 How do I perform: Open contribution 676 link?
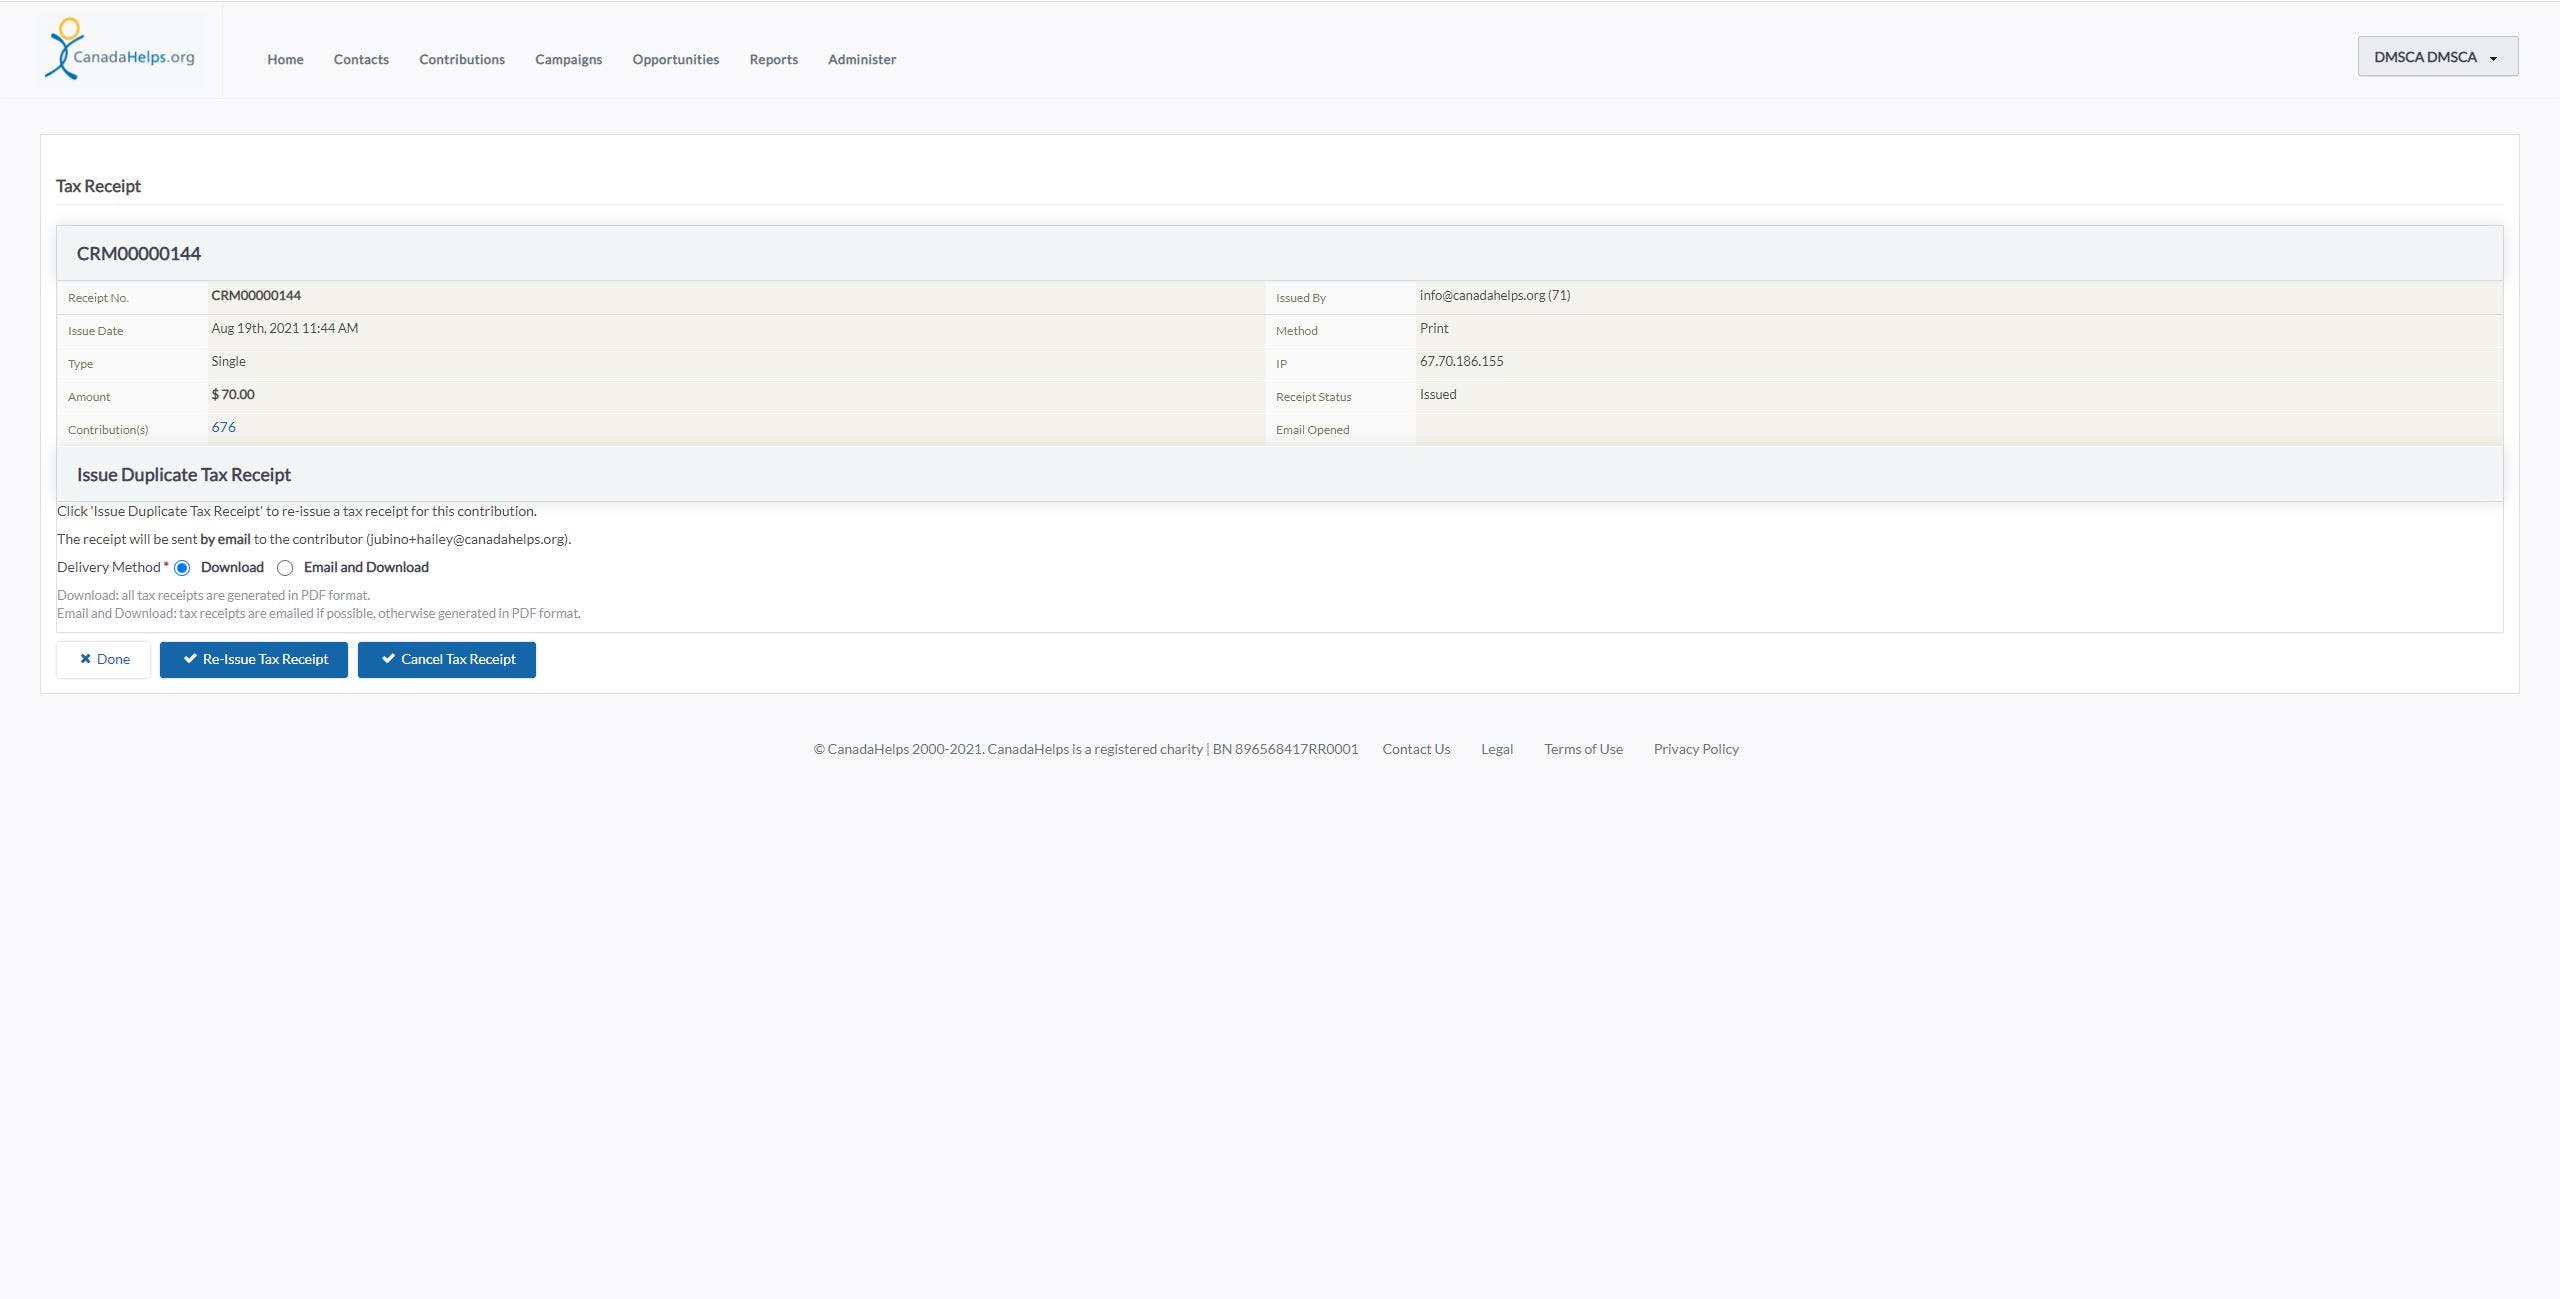(x=223, y=427)
